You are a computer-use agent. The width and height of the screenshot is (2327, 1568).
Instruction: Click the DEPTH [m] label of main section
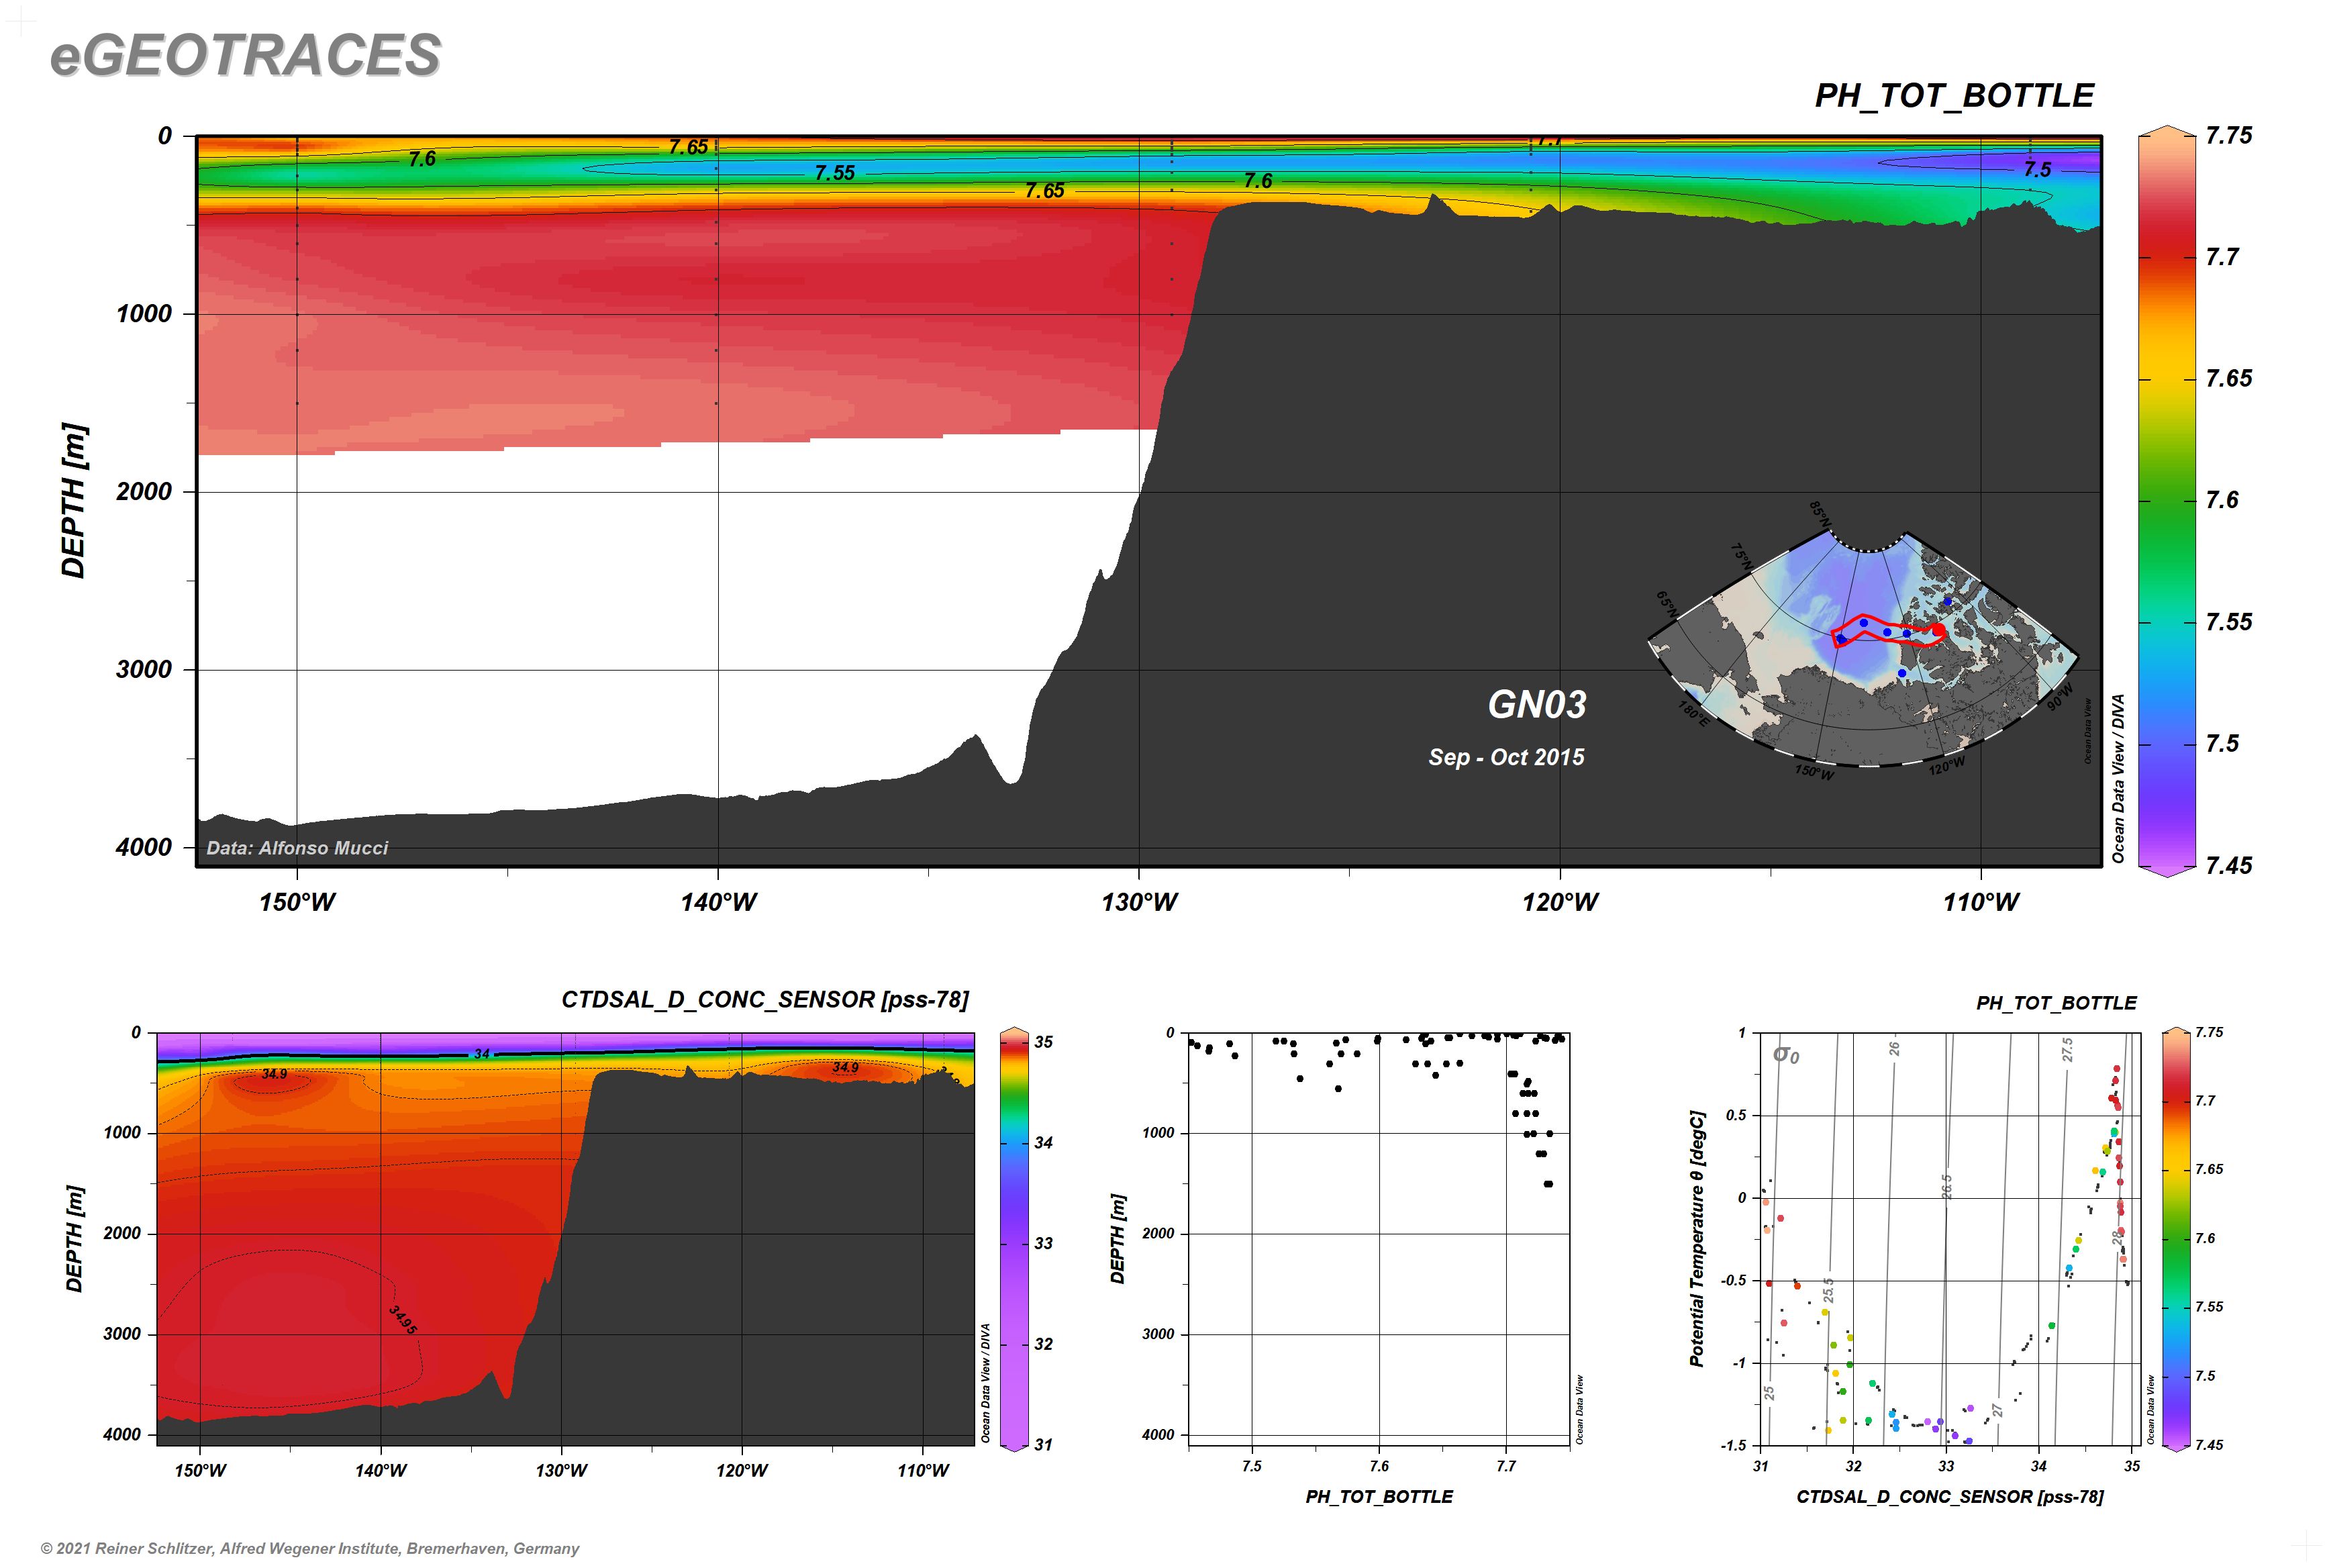(74, 501)
